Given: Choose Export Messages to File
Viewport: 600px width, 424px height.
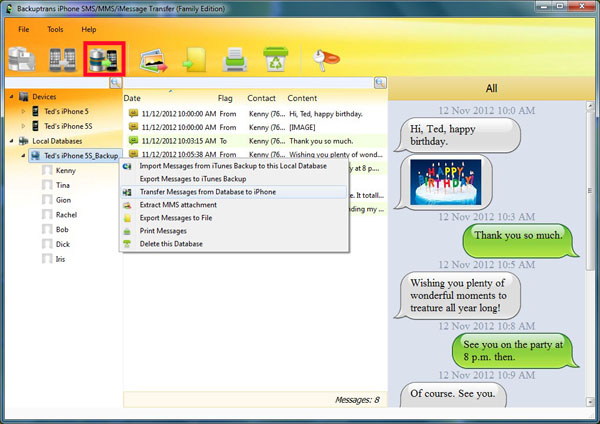Looking at the screenshot, I should tap(234, 218).
